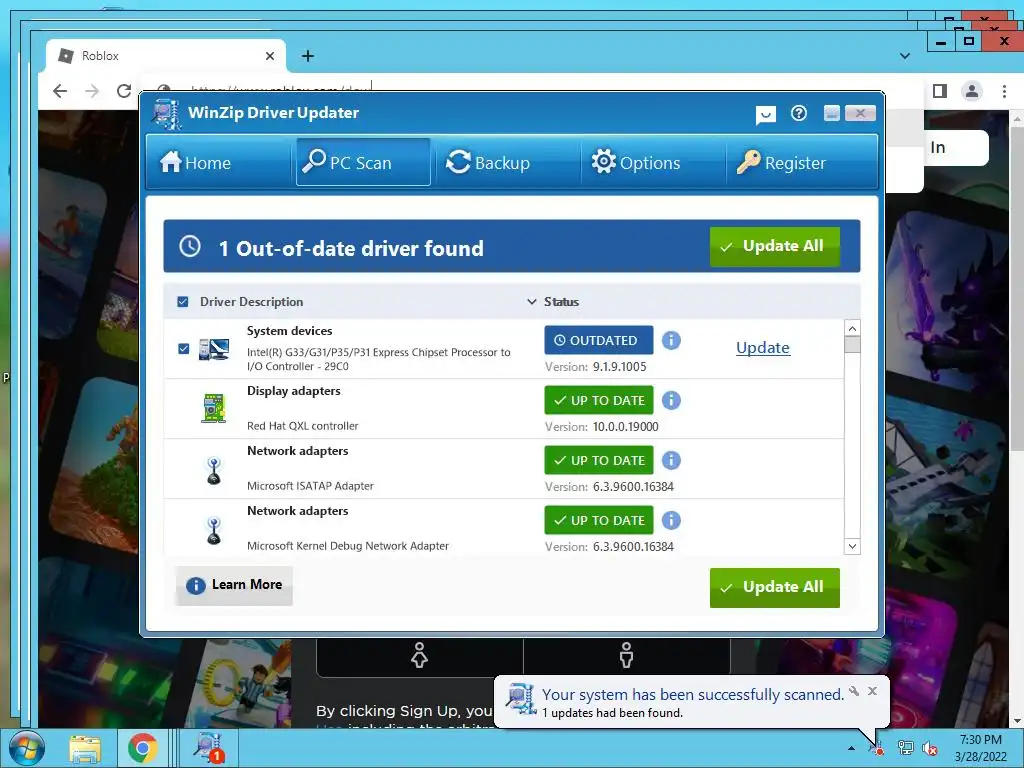Click the wrench icon in notification balloon
1024x768 pixels.
tap(854, 691)
